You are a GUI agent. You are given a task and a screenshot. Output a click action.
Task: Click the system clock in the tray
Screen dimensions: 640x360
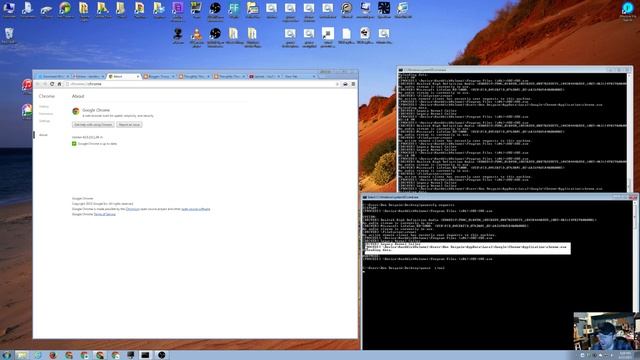click(624, 355)
